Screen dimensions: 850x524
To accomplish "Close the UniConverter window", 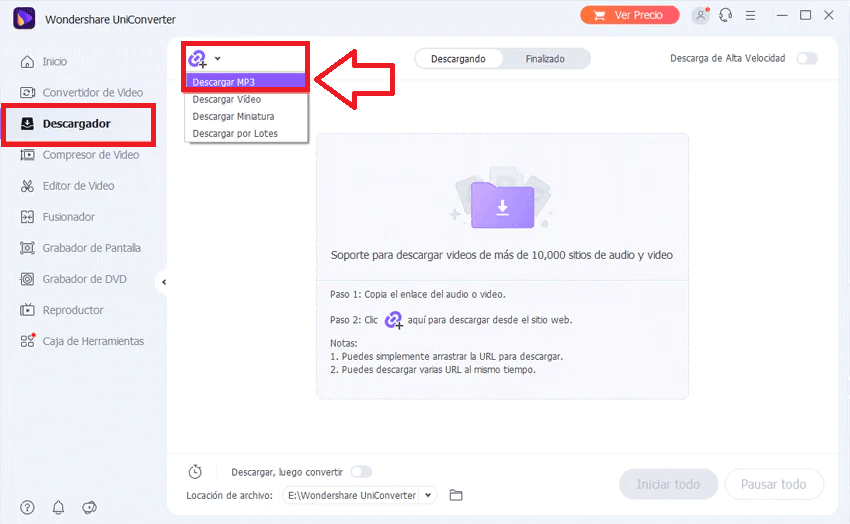I will coord(829,15).
